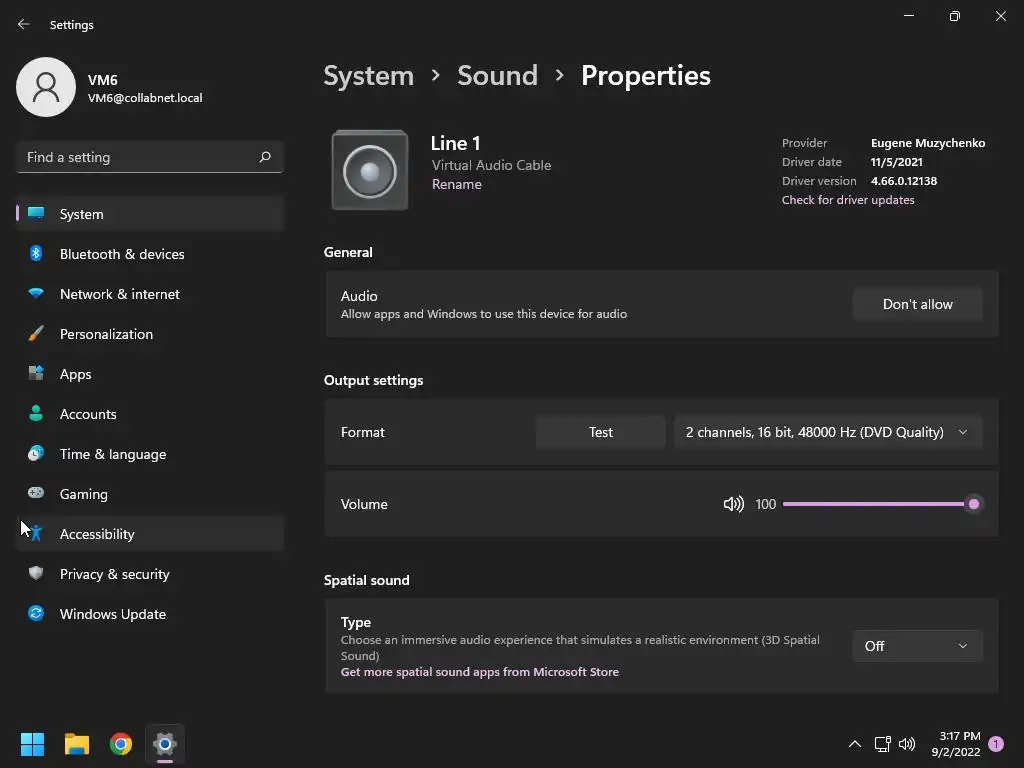1024x768 pixels.
Task: Click Rename under Line 1
Action: (457, 184)
